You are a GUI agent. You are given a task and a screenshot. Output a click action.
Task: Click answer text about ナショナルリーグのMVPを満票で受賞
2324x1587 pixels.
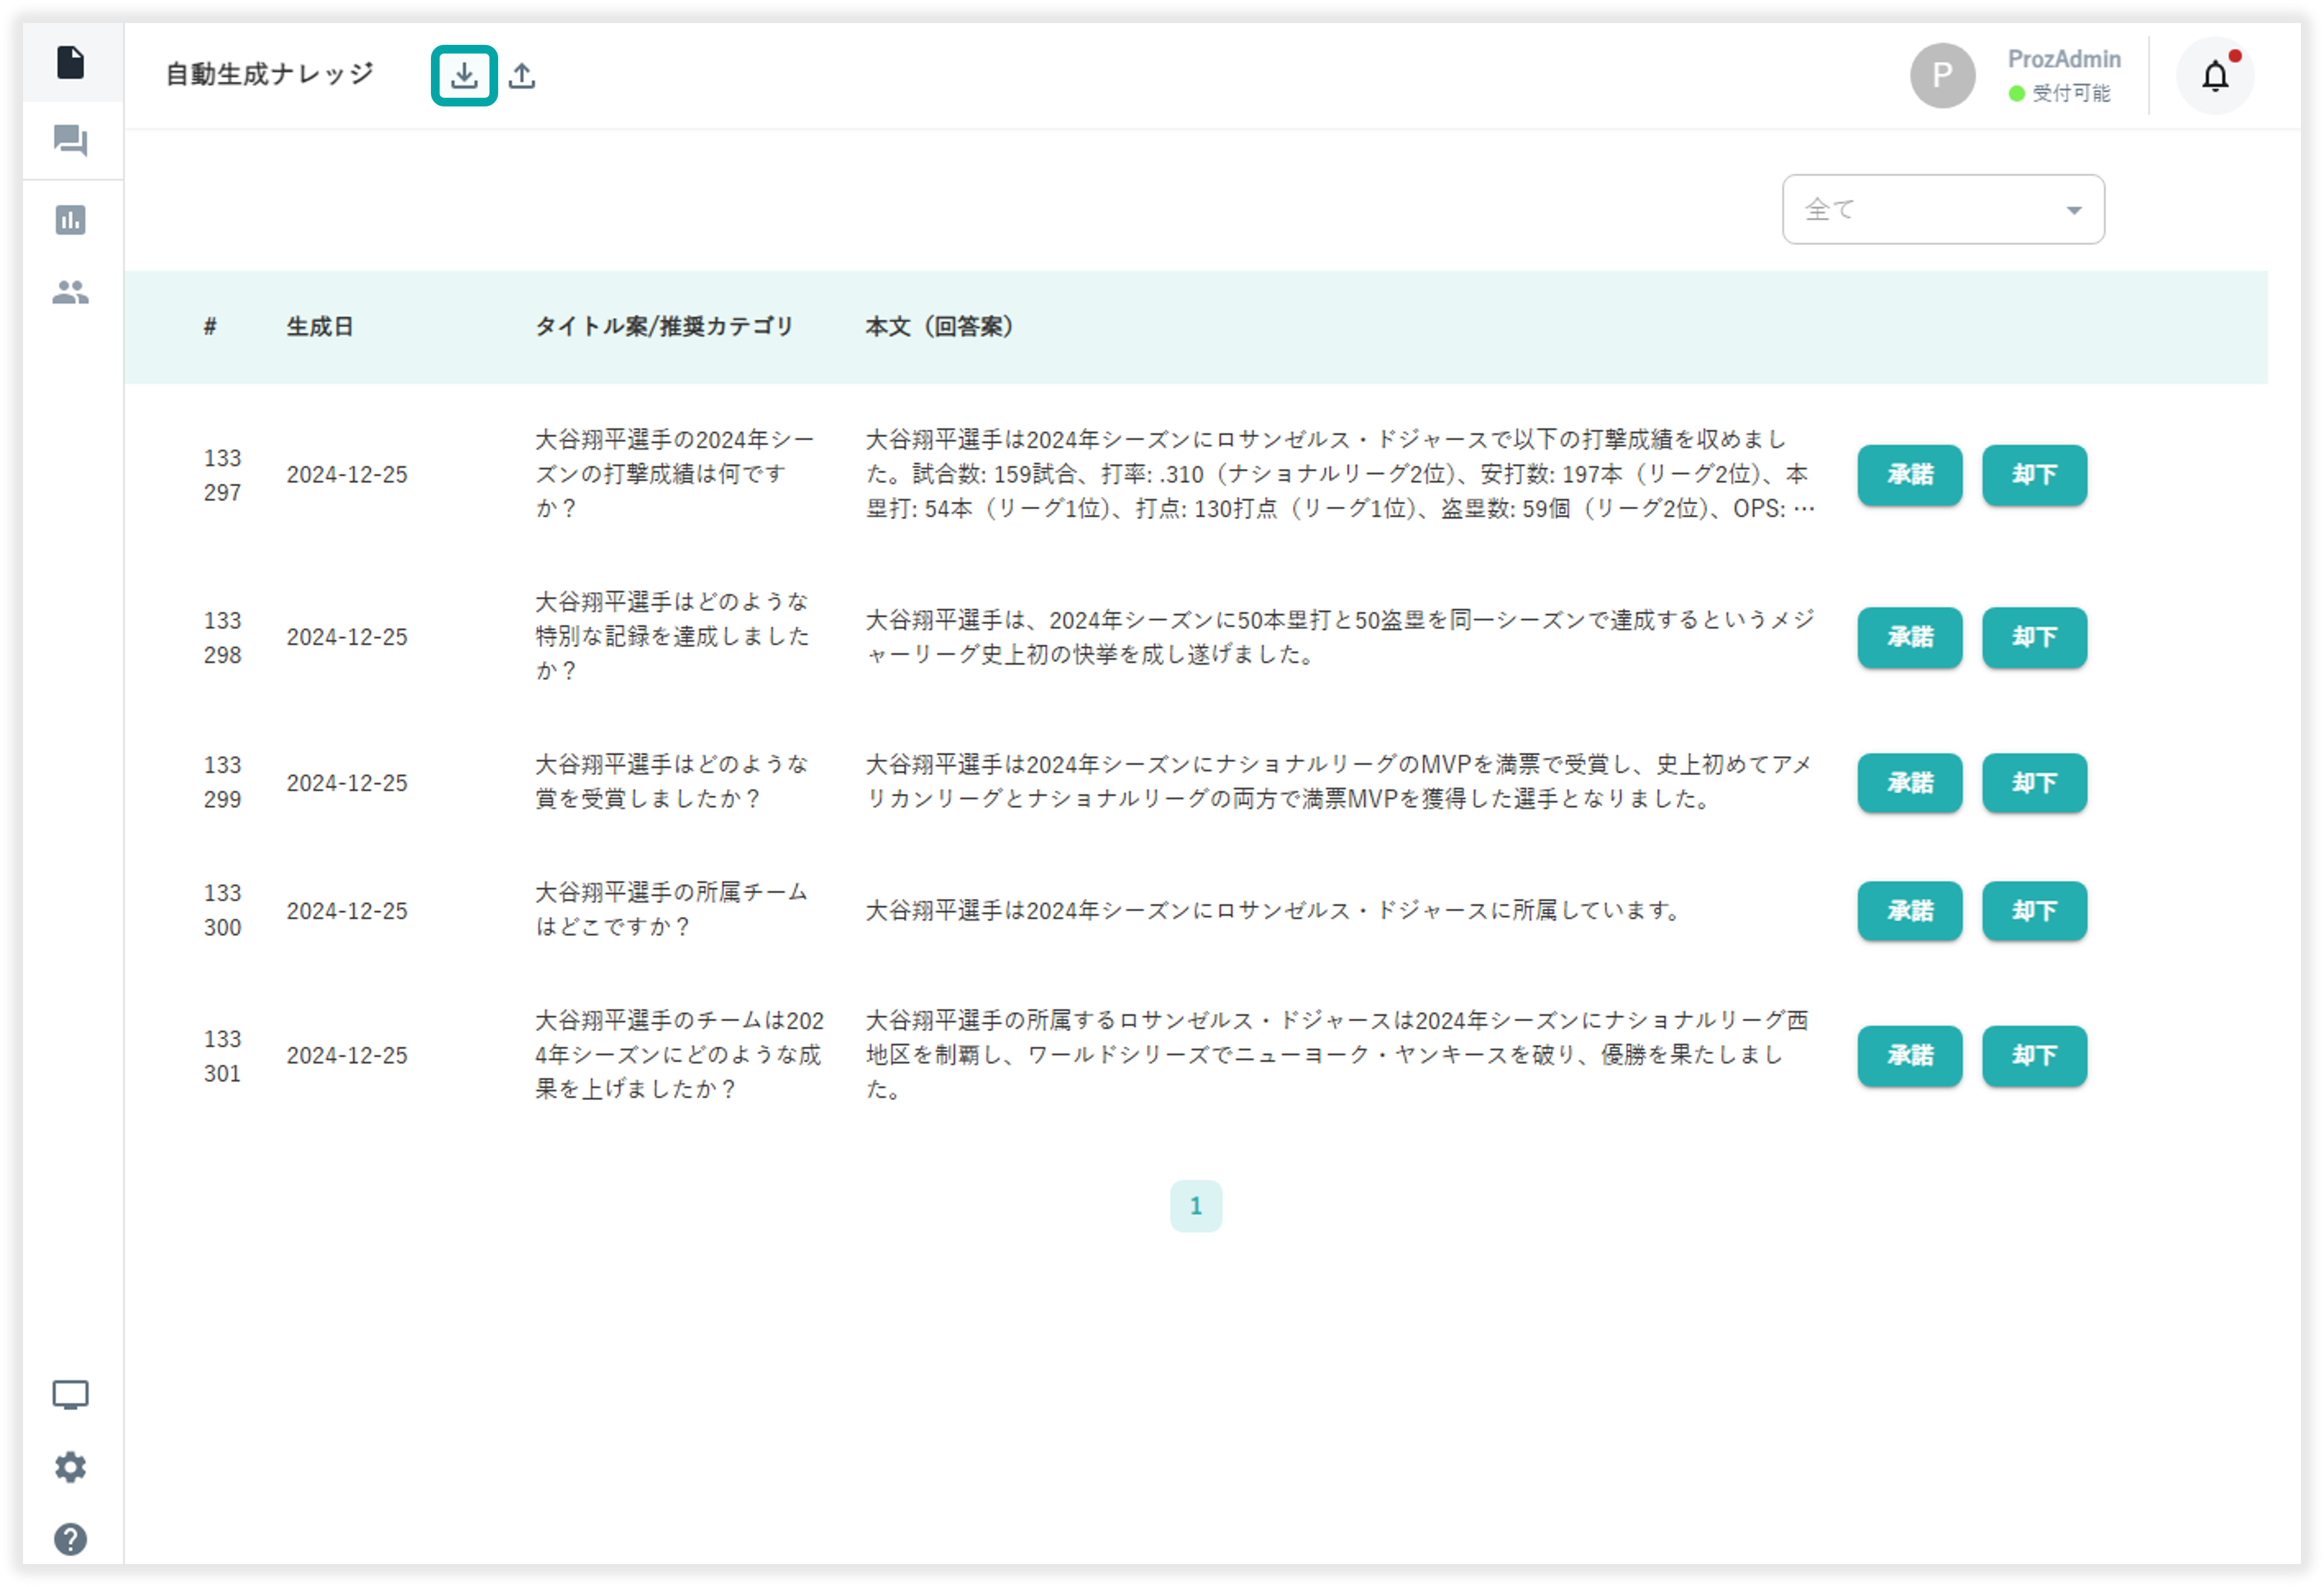coord(1340,782)
